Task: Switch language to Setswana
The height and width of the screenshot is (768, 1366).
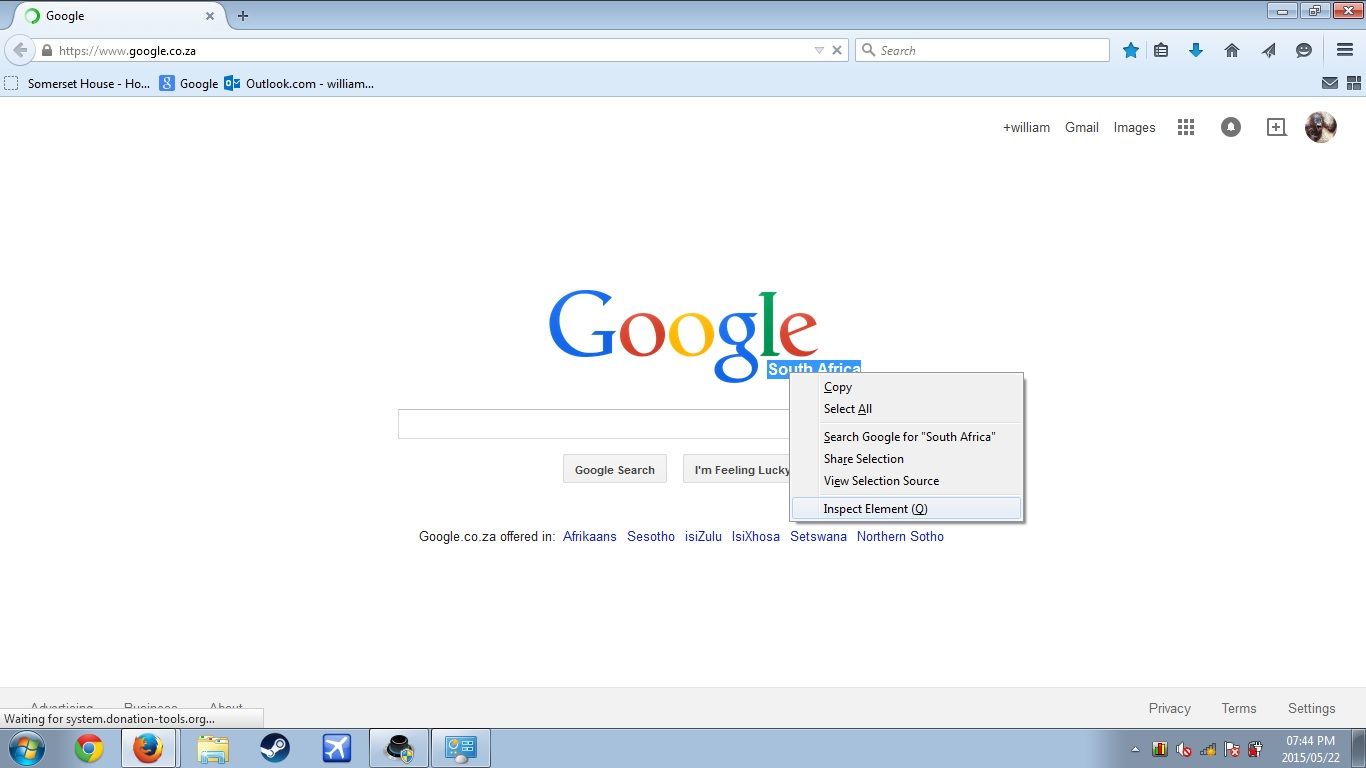Action: coord(818,537)
